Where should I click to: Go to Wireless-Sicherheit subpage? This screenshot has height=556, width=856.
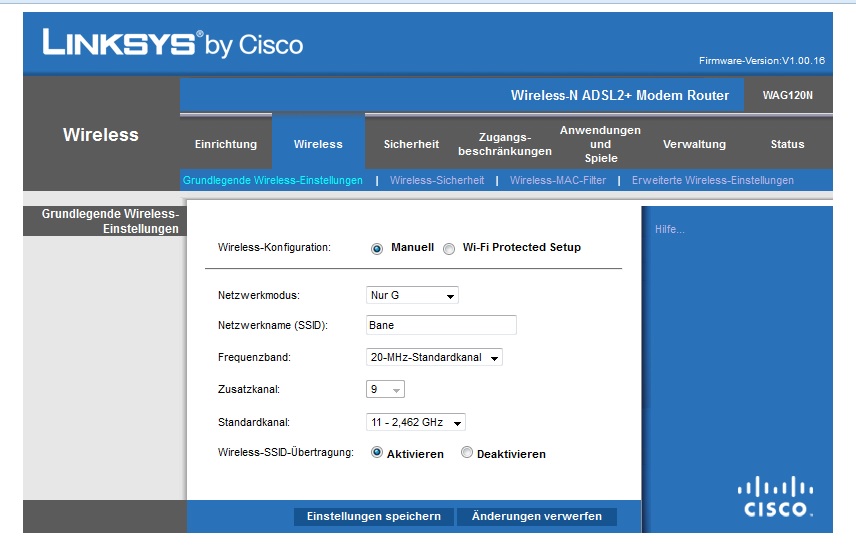click(437, 180)
